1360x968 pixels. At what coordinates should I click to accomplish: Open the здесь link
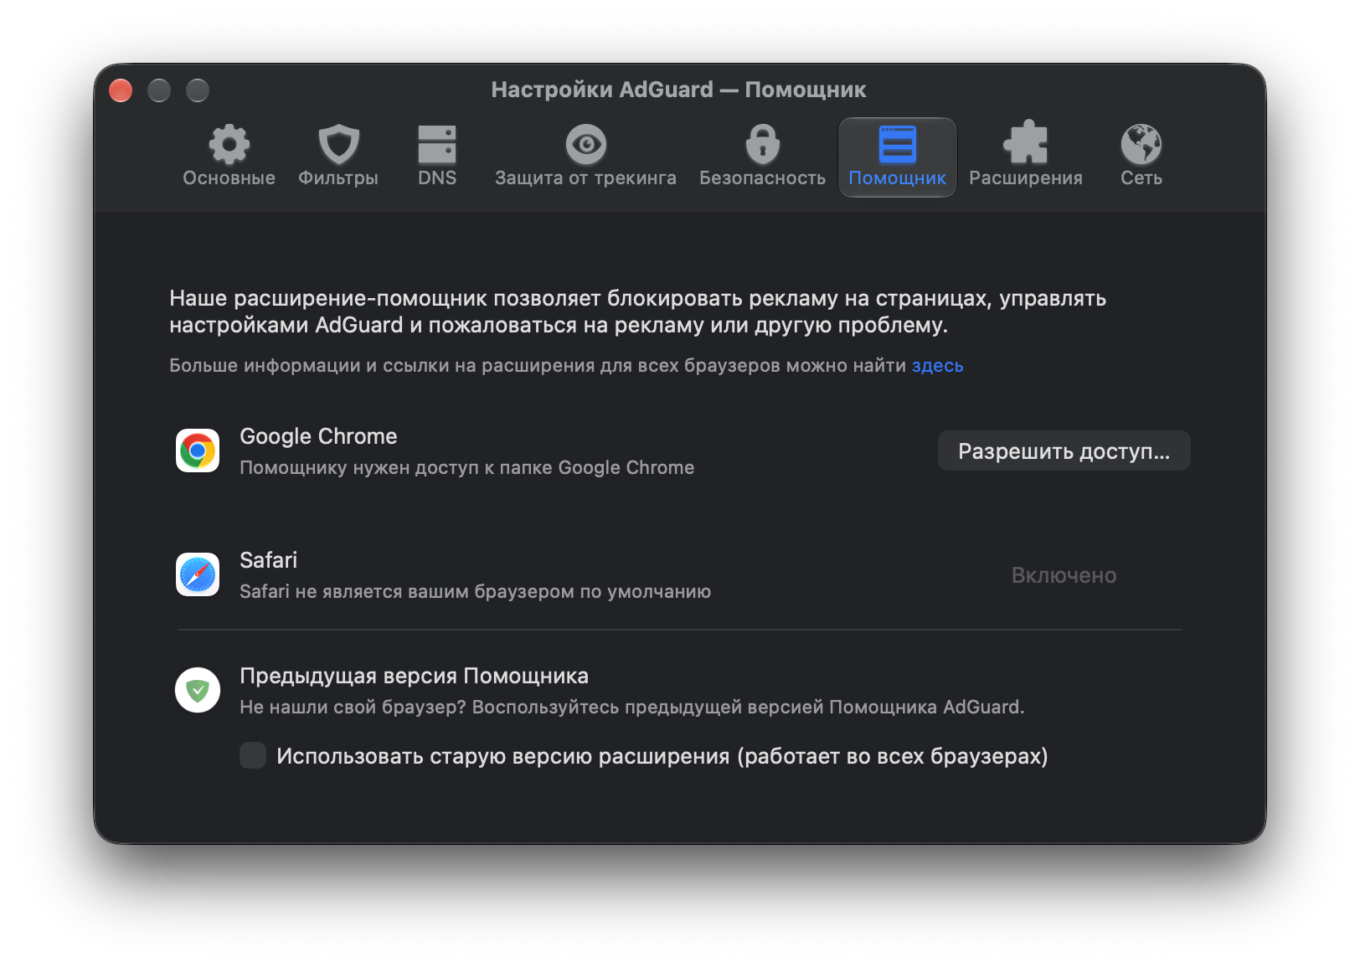[x=937, y=366]
